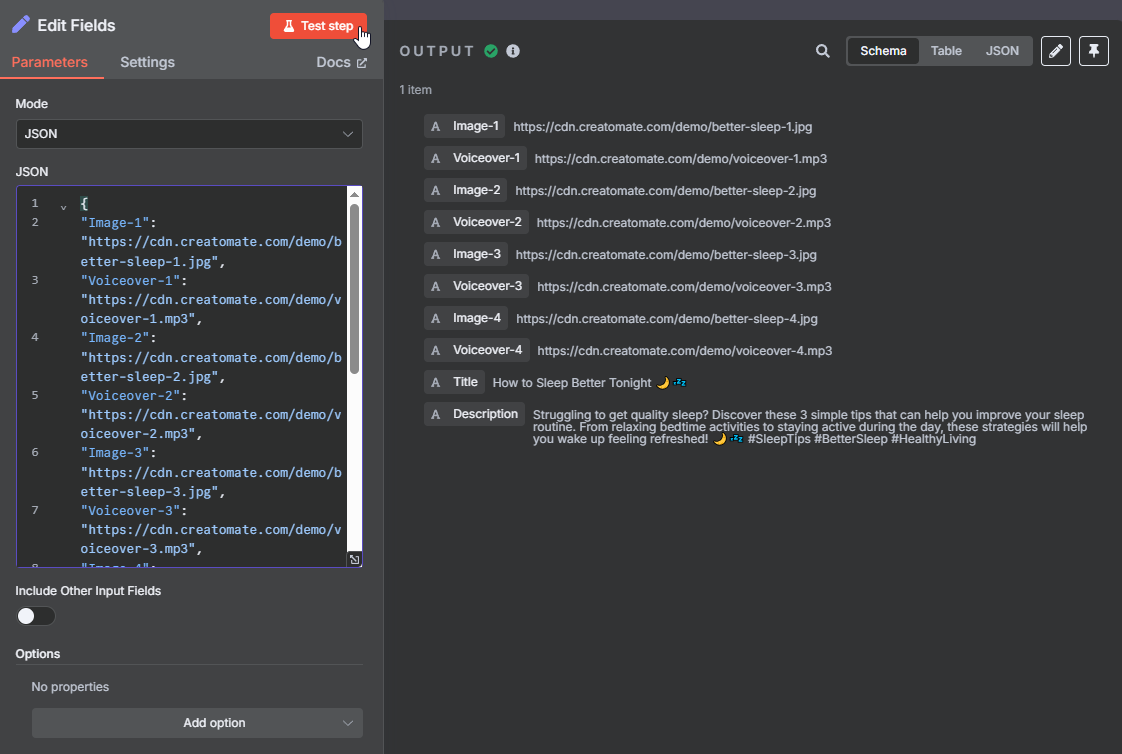Toggle Include Other Input Fields switch
Screen dimensions: 1122x754
36,616
